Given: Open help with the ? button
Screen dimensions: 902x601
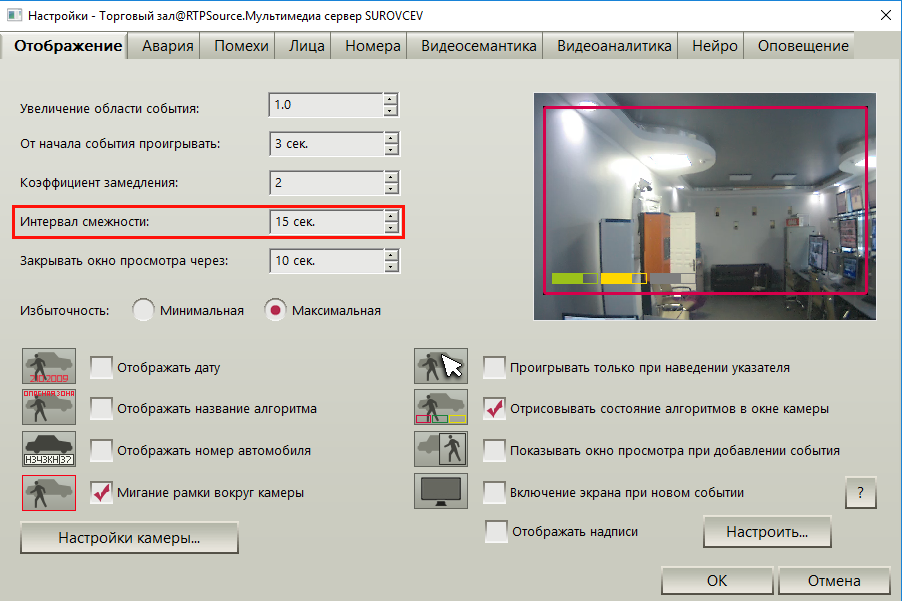Looking at the screenshot, I should (x=861, y=493).
